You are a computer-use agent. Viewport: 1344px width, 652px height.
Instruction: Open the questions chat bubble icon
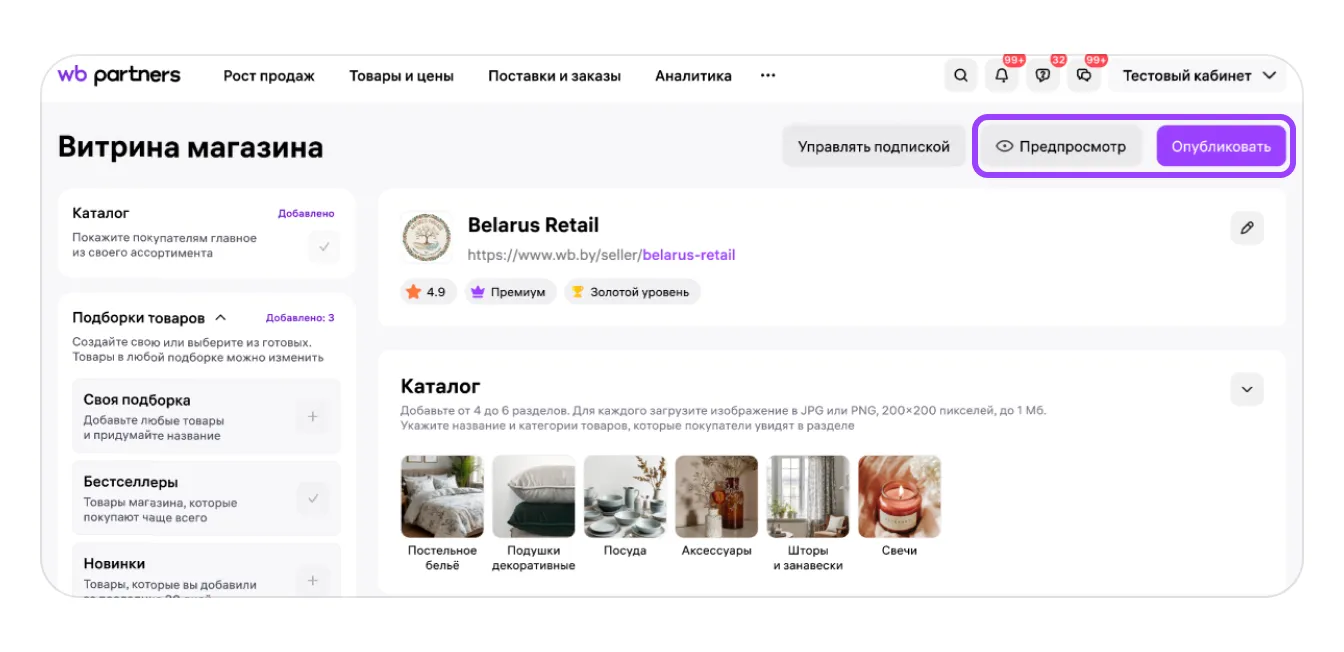1043,76
